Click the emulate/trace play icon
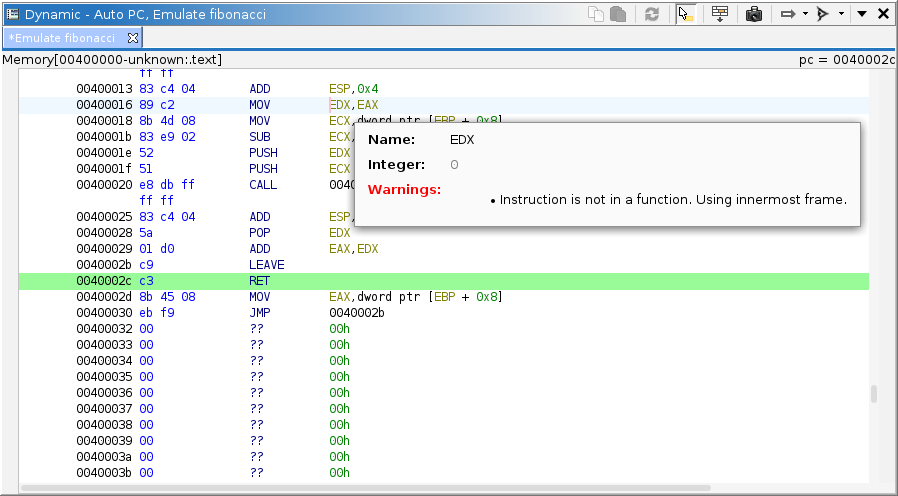The height and width of the screenshot is (496, 898). (823, 14)
